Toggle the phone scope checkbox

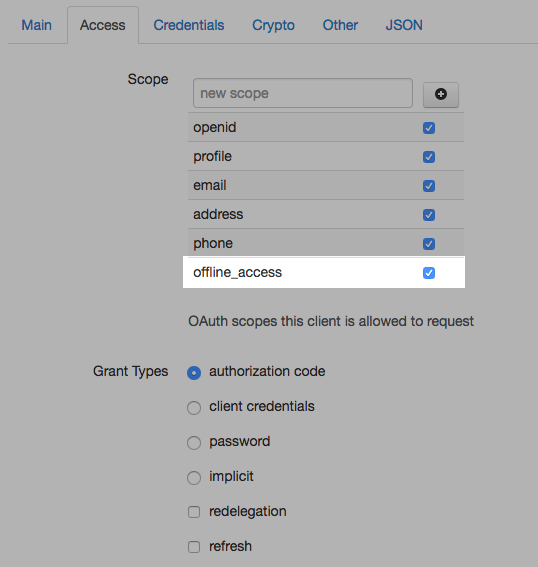coord(429,244)
